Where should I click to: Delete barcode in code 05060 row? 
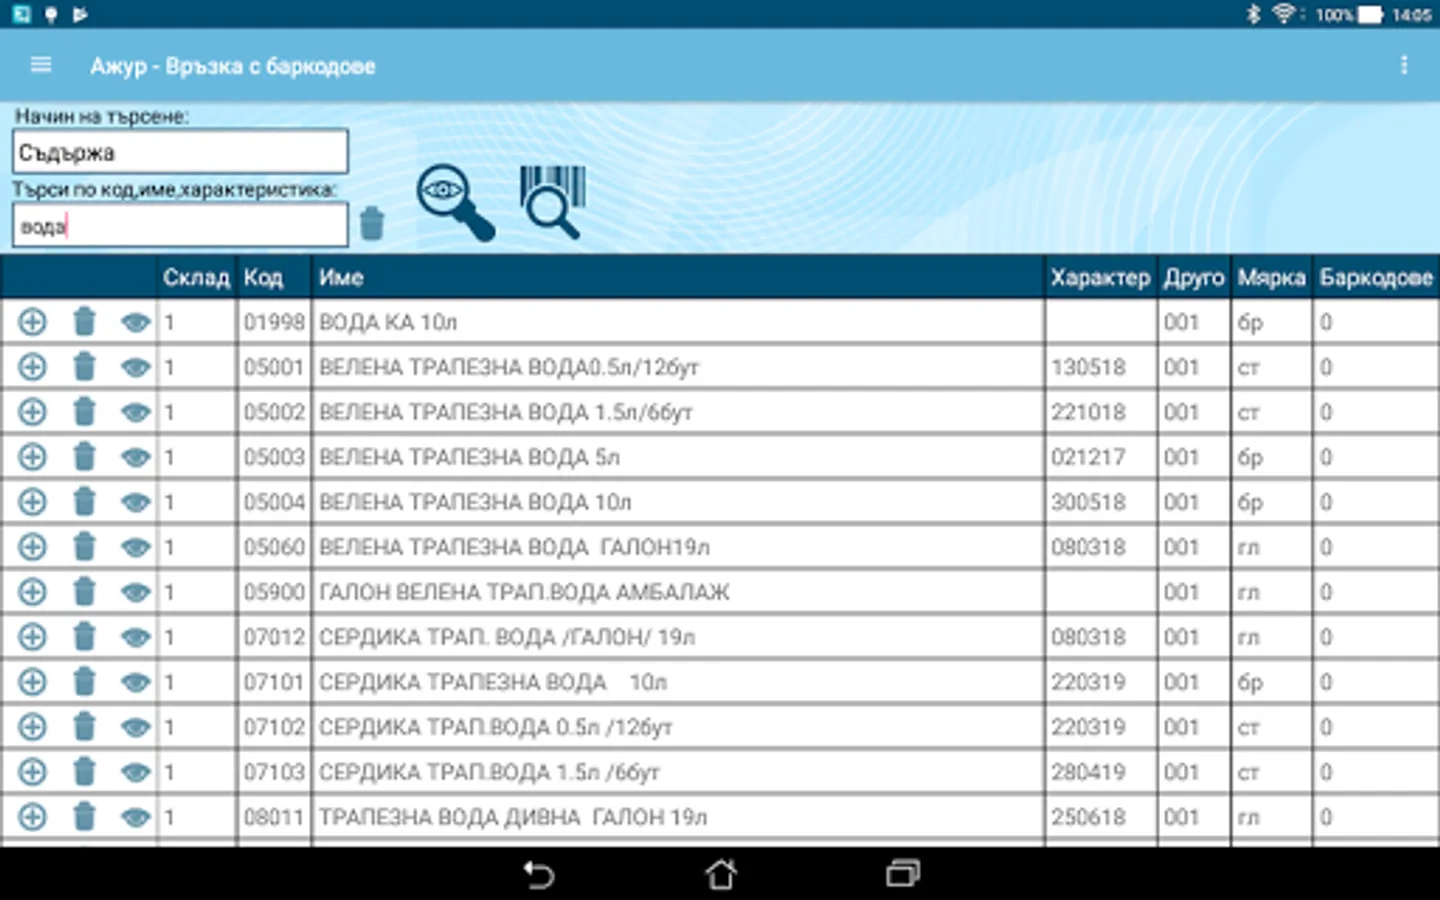[x=84, y=547]
